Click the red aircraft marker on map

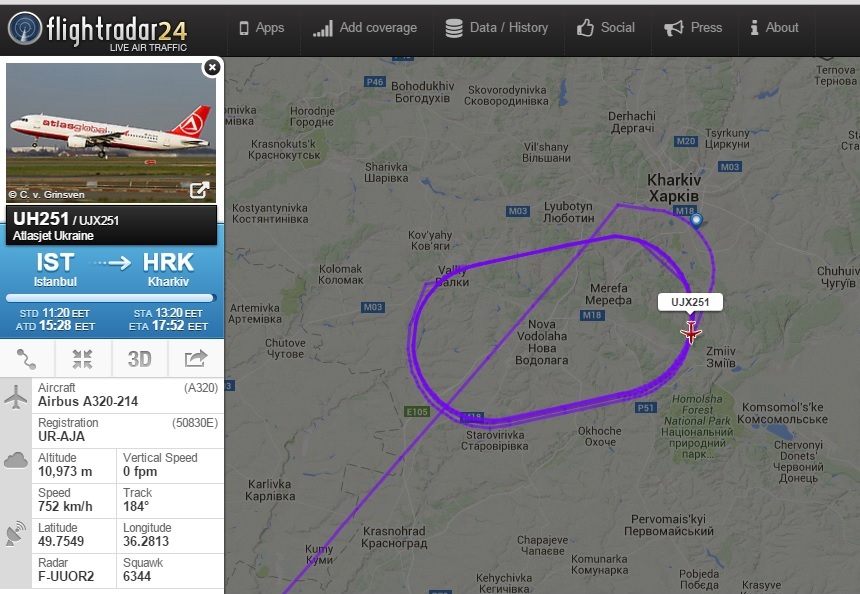[691, 332]
